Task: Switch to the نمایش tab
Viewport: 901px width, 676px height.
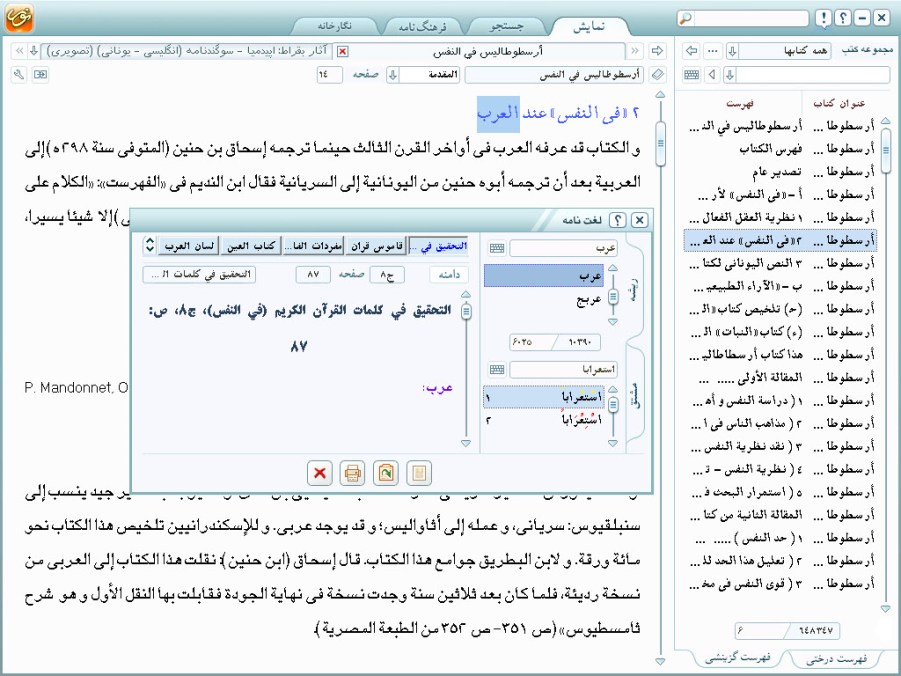Action: 589,26
